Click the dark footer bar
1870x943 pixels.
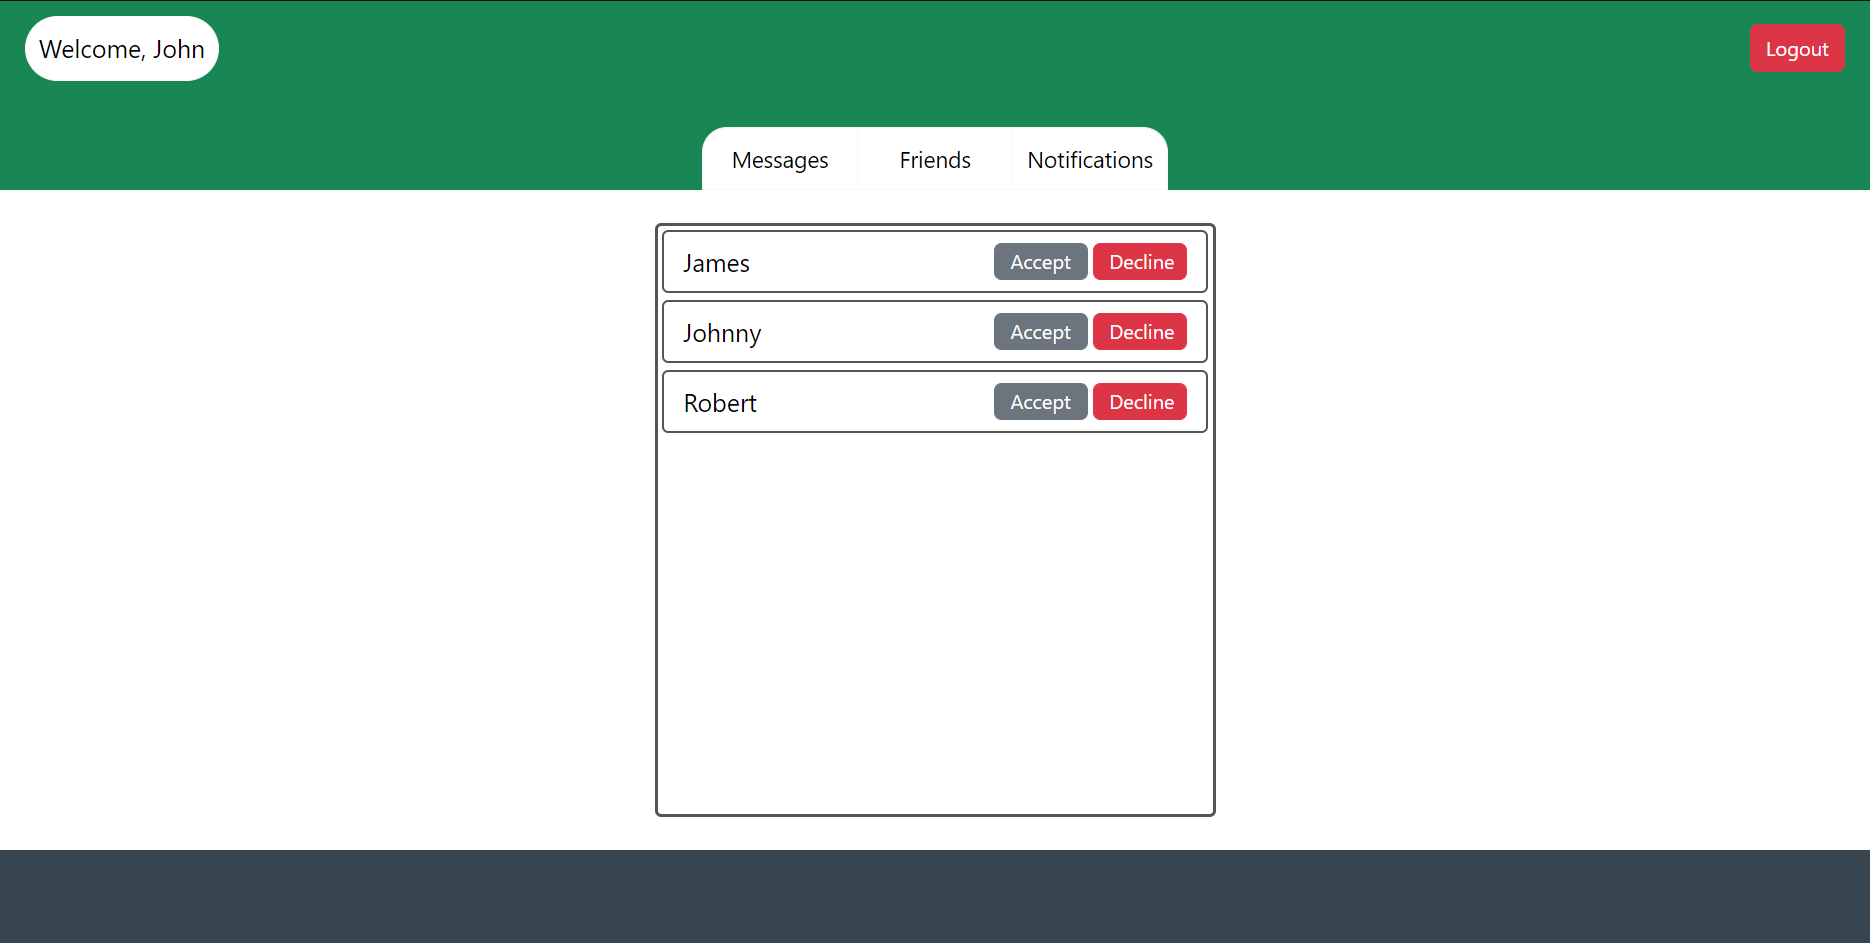pyautogui.click(x=935, y=897)
